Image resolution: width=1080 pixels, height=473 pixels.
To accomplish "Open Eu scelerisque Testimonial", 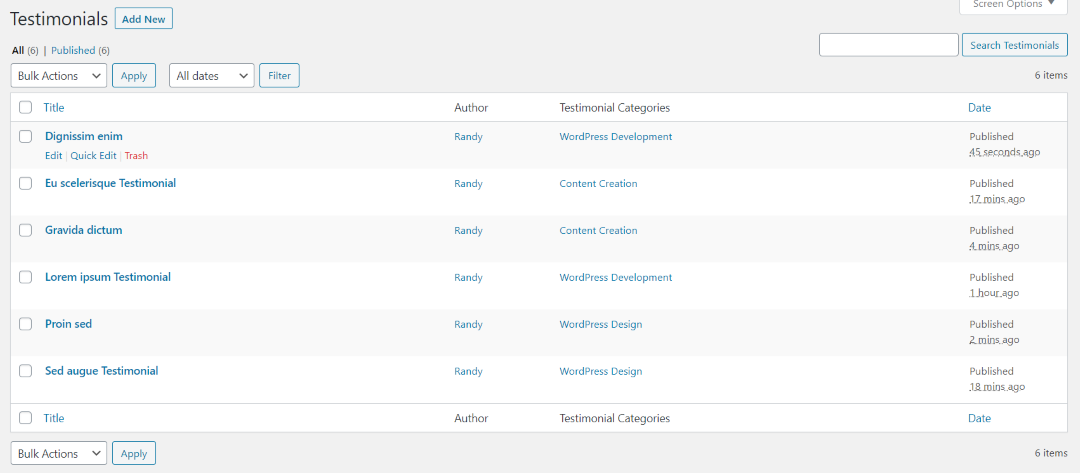I will [110, 183].
